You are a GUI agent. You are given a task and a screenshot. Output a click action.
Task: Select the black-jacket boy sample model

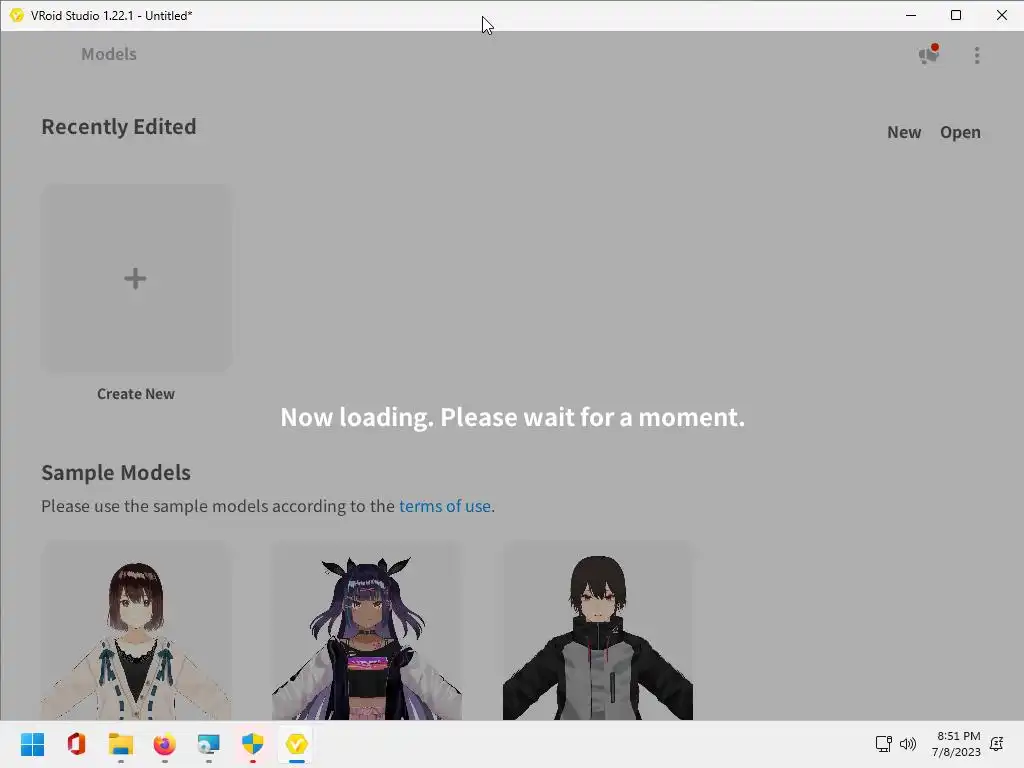598,630
